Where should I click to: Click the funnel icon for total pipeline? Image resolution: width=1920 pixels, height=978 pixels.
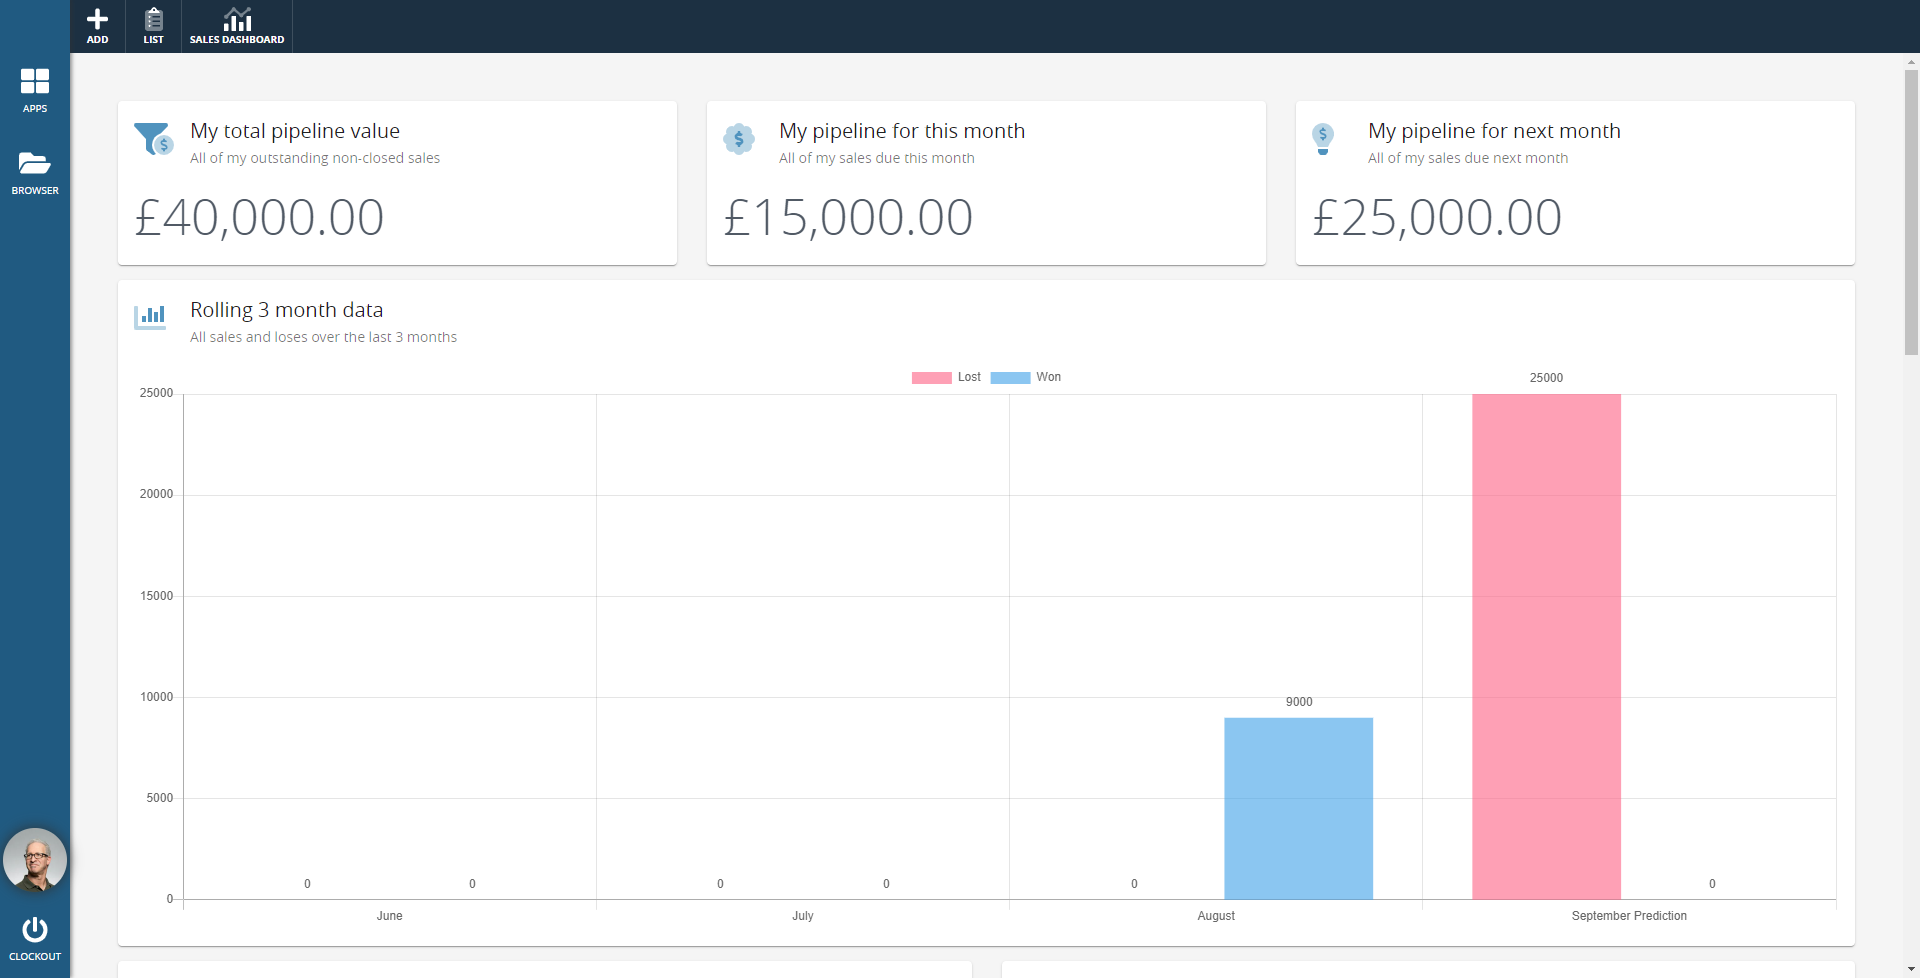(x=153, y=139)
